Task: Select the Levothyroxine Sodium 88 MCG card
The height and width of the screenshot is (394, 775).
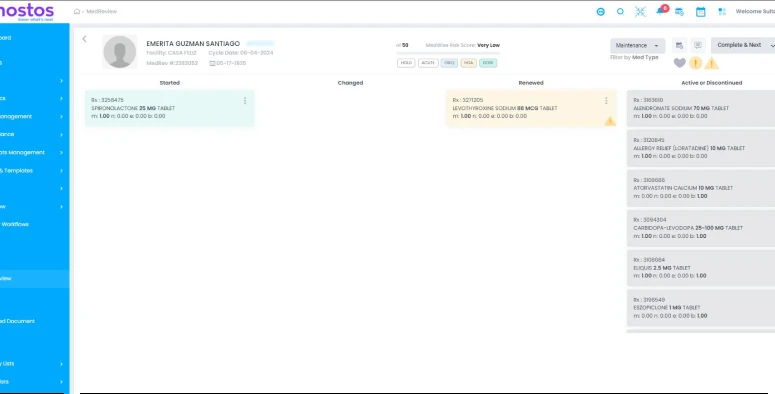Action: click(x=531, y=108)
